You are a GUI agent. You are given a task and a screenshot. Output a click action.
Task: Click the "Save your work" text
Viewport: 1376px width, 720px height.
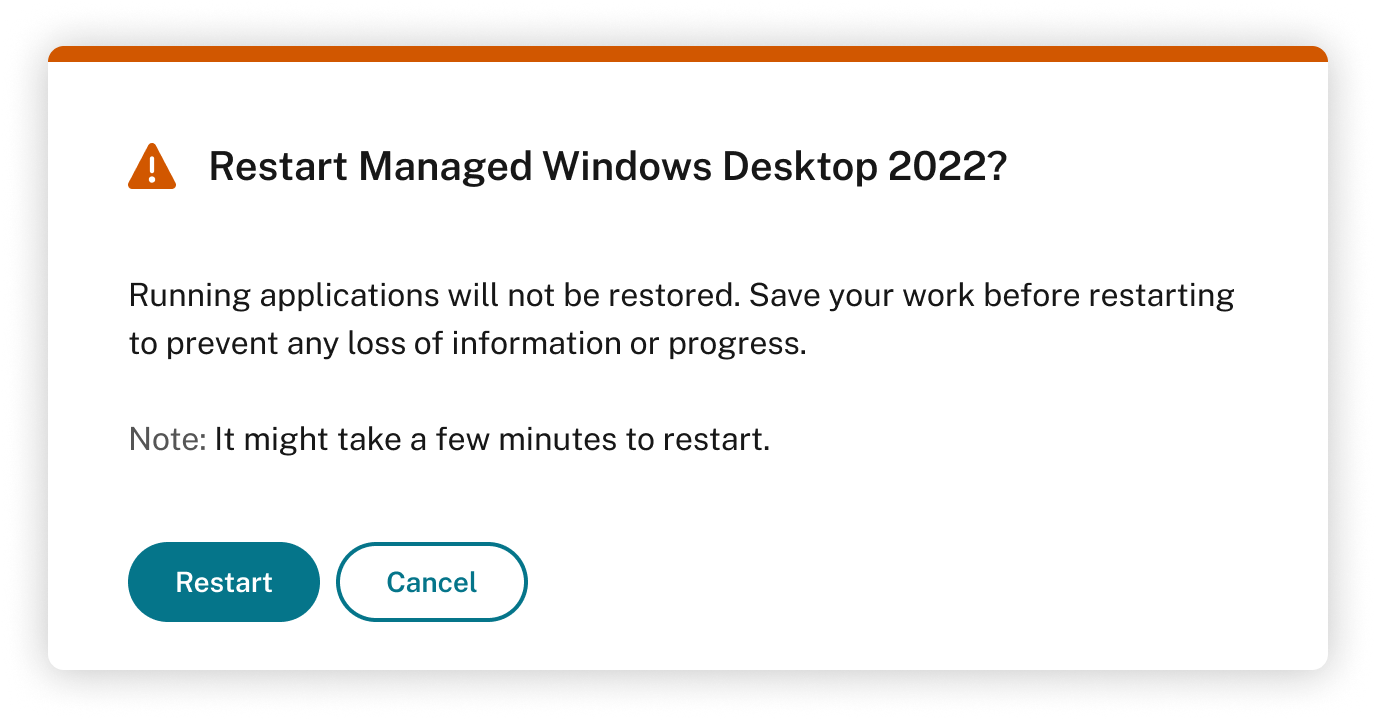pos(861,296)
